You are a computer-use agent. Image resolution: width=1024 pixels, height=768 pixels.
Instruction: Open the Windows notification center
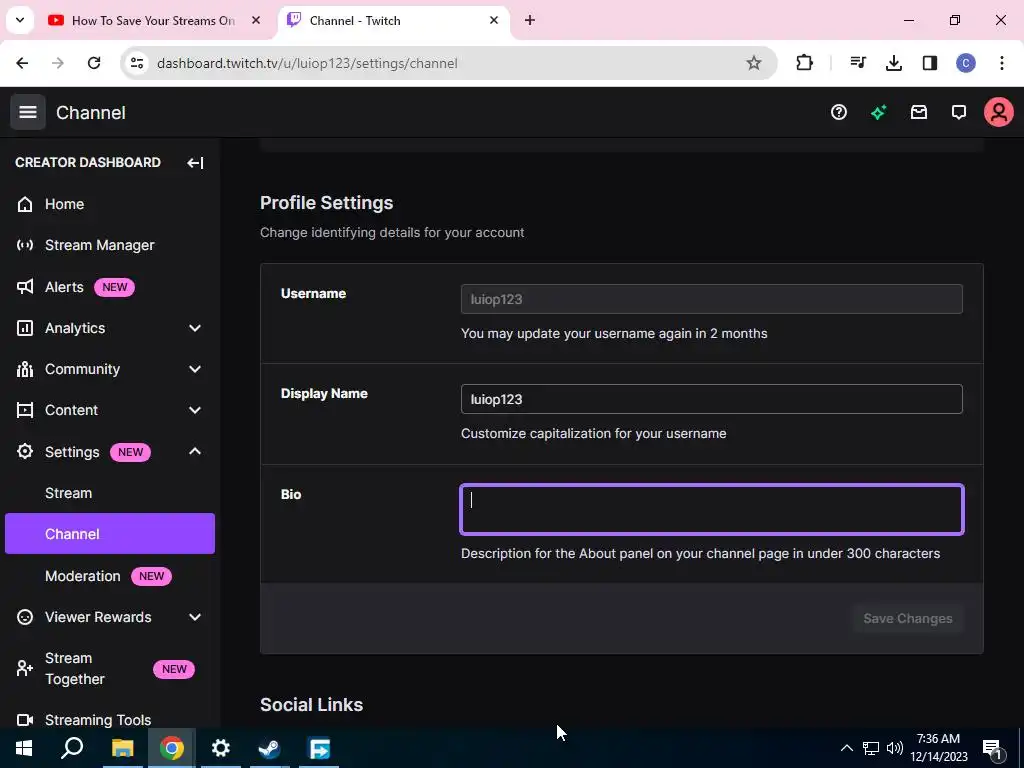pos(993,749)
